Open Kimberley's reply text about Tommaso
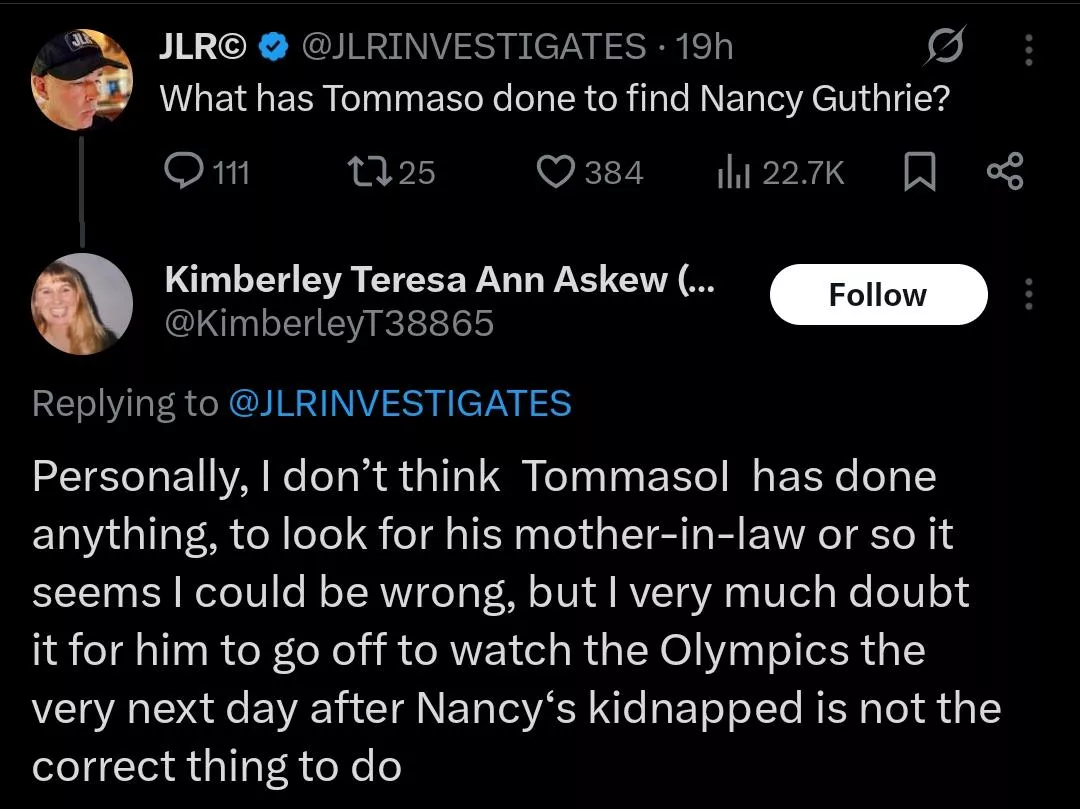The image size is (1080, 809). [x=500, y=620]
